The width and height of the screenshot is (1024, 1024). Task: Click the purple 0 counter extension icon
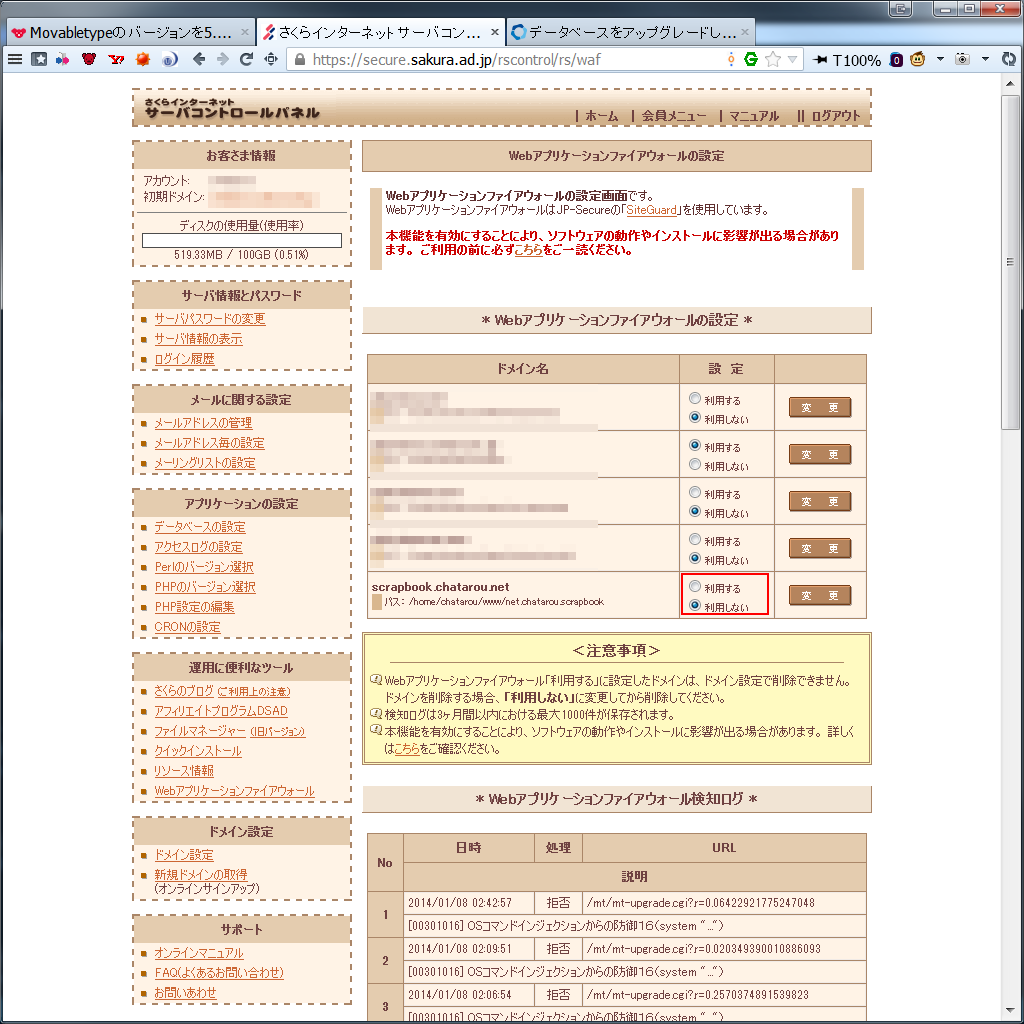point(897,60)
